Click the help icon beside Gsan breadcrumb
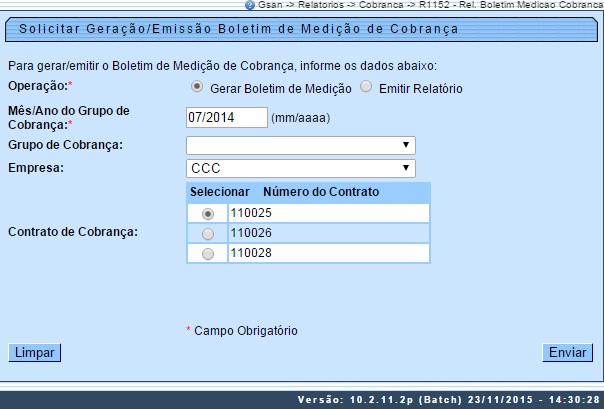The height and width of the screenshot is (409, 604). (250, 5)
